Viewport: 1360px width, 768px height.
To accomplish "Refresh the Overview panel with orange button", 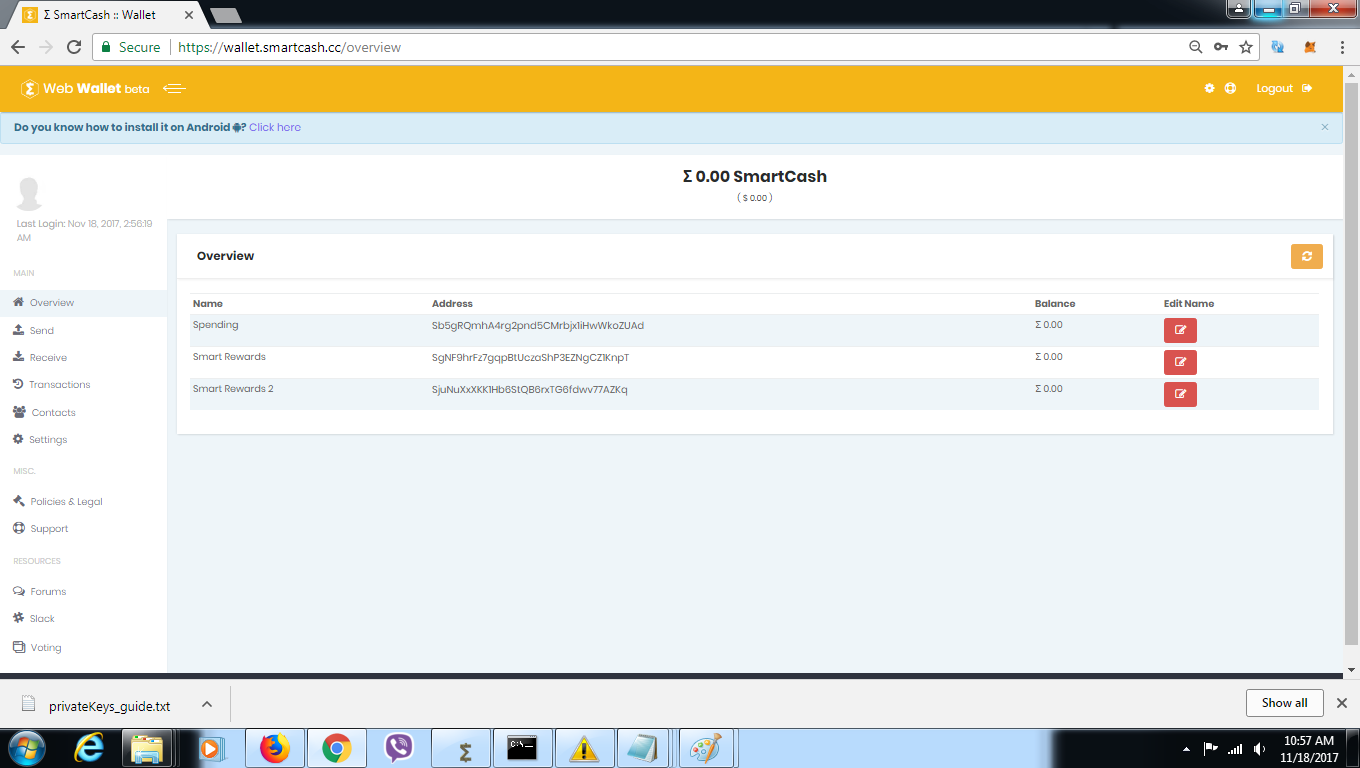I will coord(1307,256).
